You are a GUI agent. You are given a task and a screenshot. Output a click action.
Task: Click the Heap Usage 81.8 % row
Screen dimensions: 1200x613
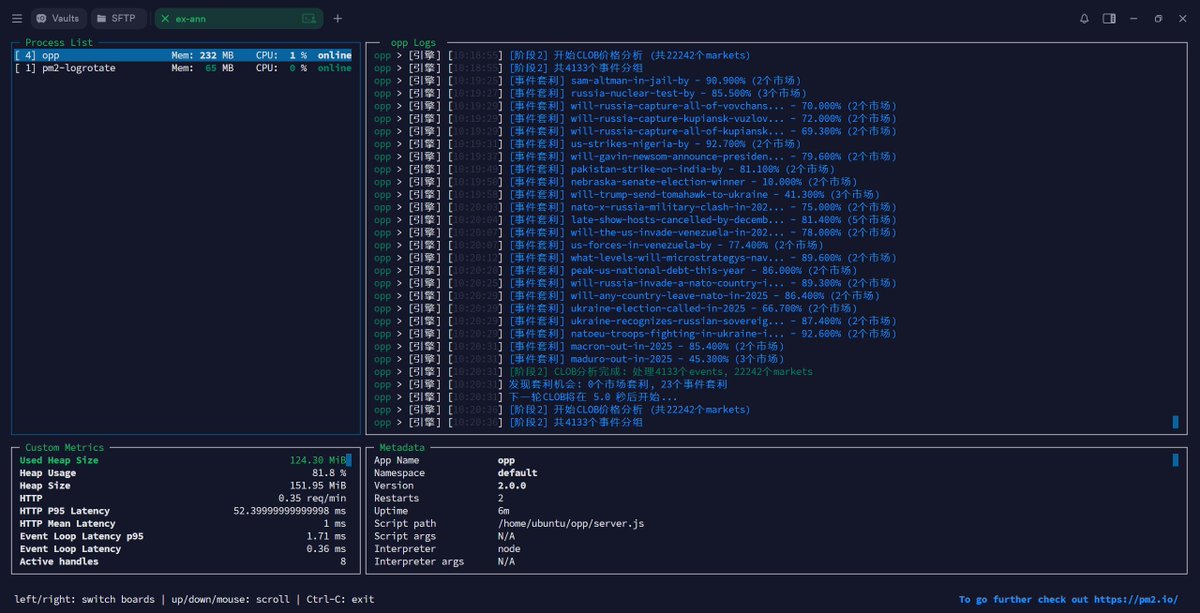click(183, 473)
